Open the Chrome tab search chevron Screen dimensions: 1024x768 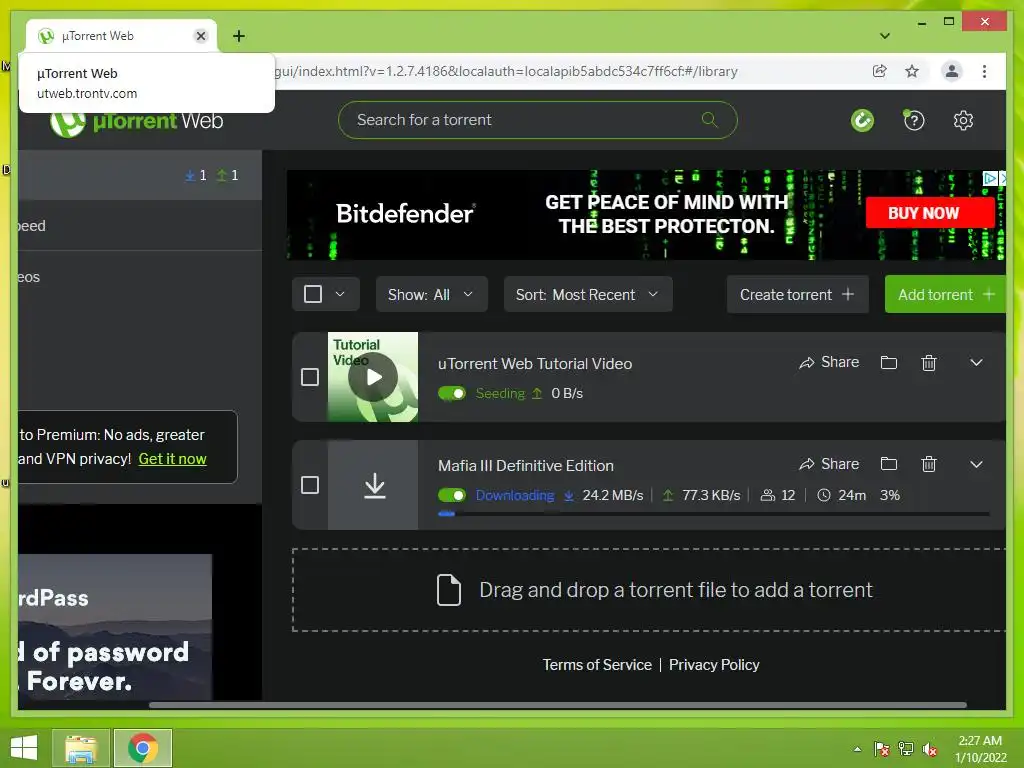click(x=885, y=36)
